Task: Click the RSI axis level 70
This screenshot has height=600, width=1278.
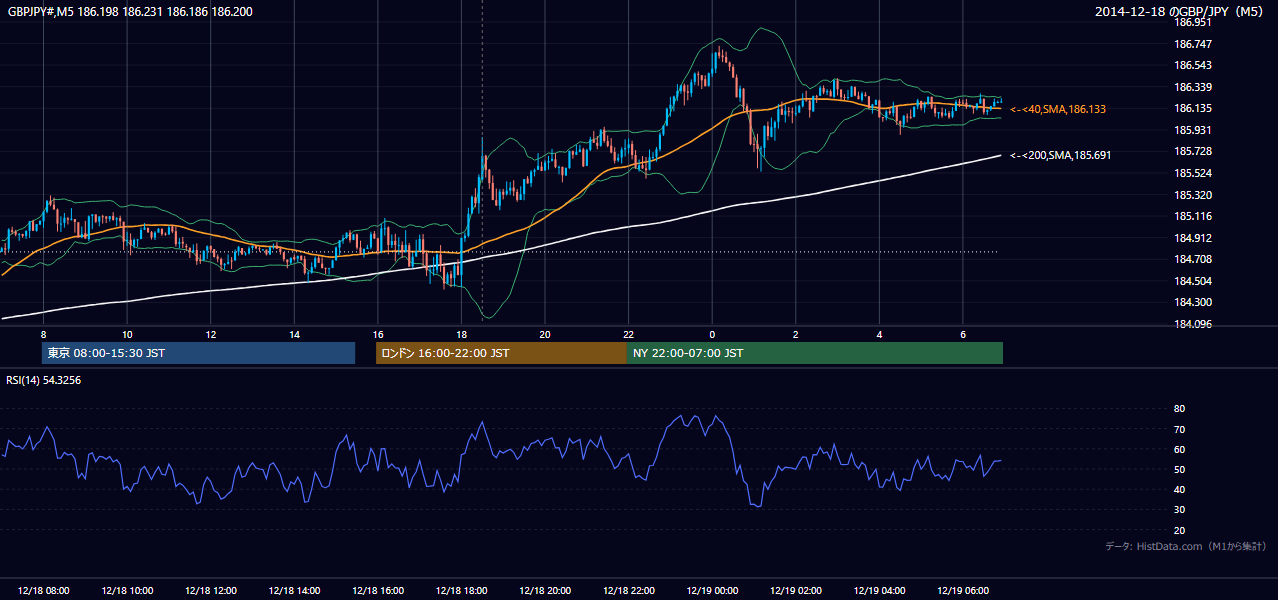Action: pos(1180,429)
